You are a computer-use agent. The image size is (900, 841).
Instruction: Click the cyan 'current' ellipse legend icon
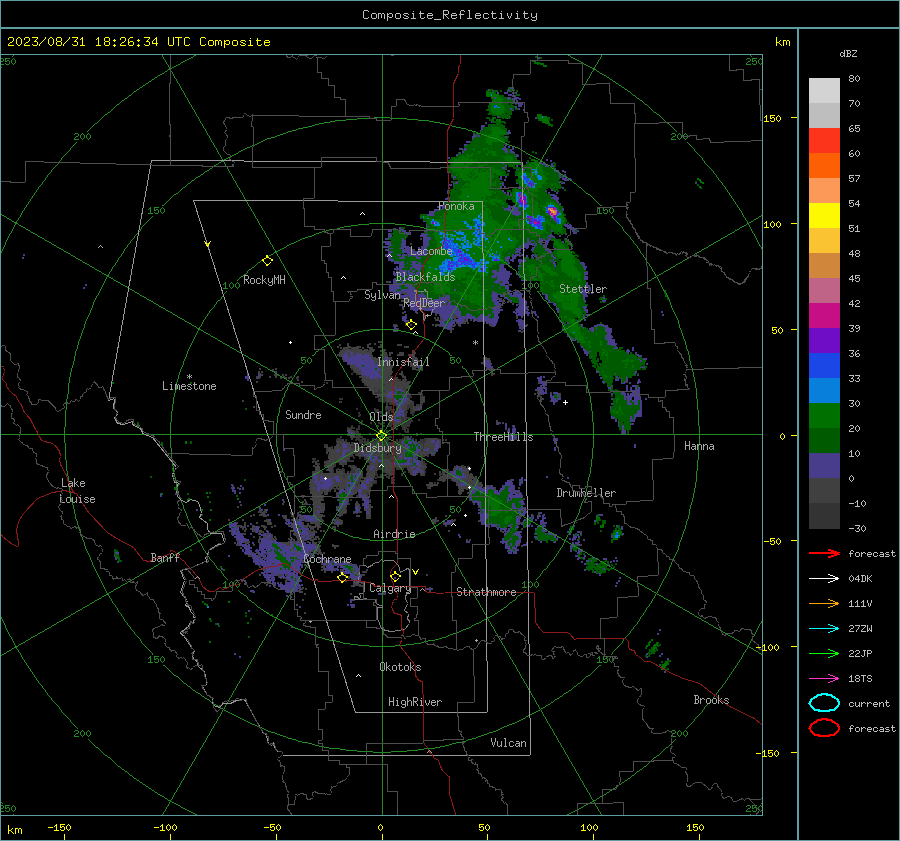coord(824,703)
